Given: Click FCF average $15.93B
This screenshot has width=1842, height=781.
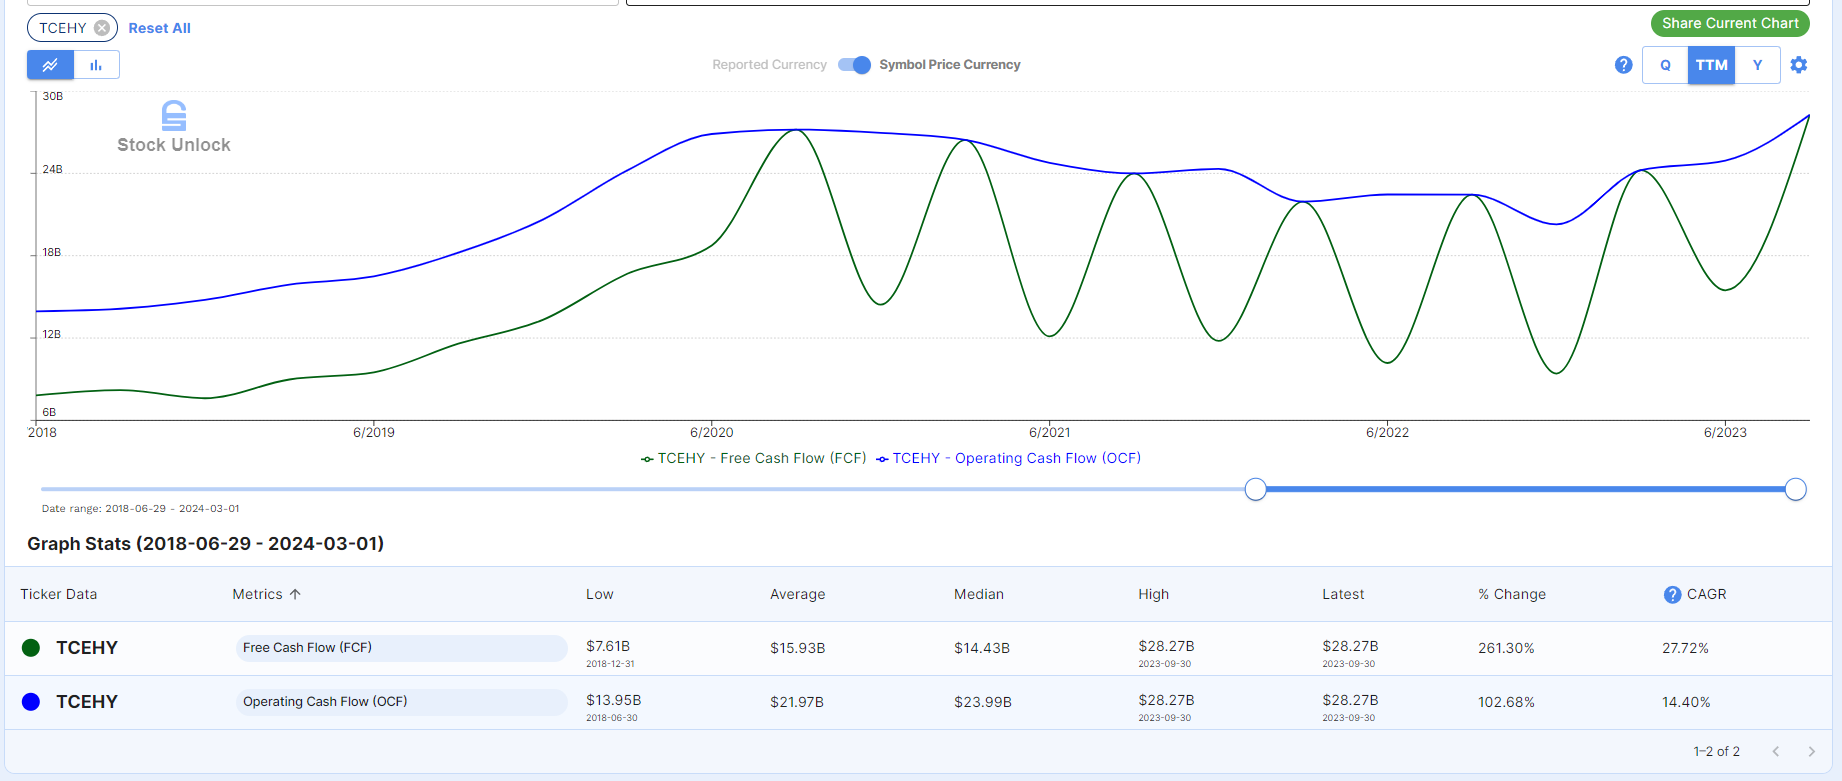Looking at the screenshot, I should (797, 648).
